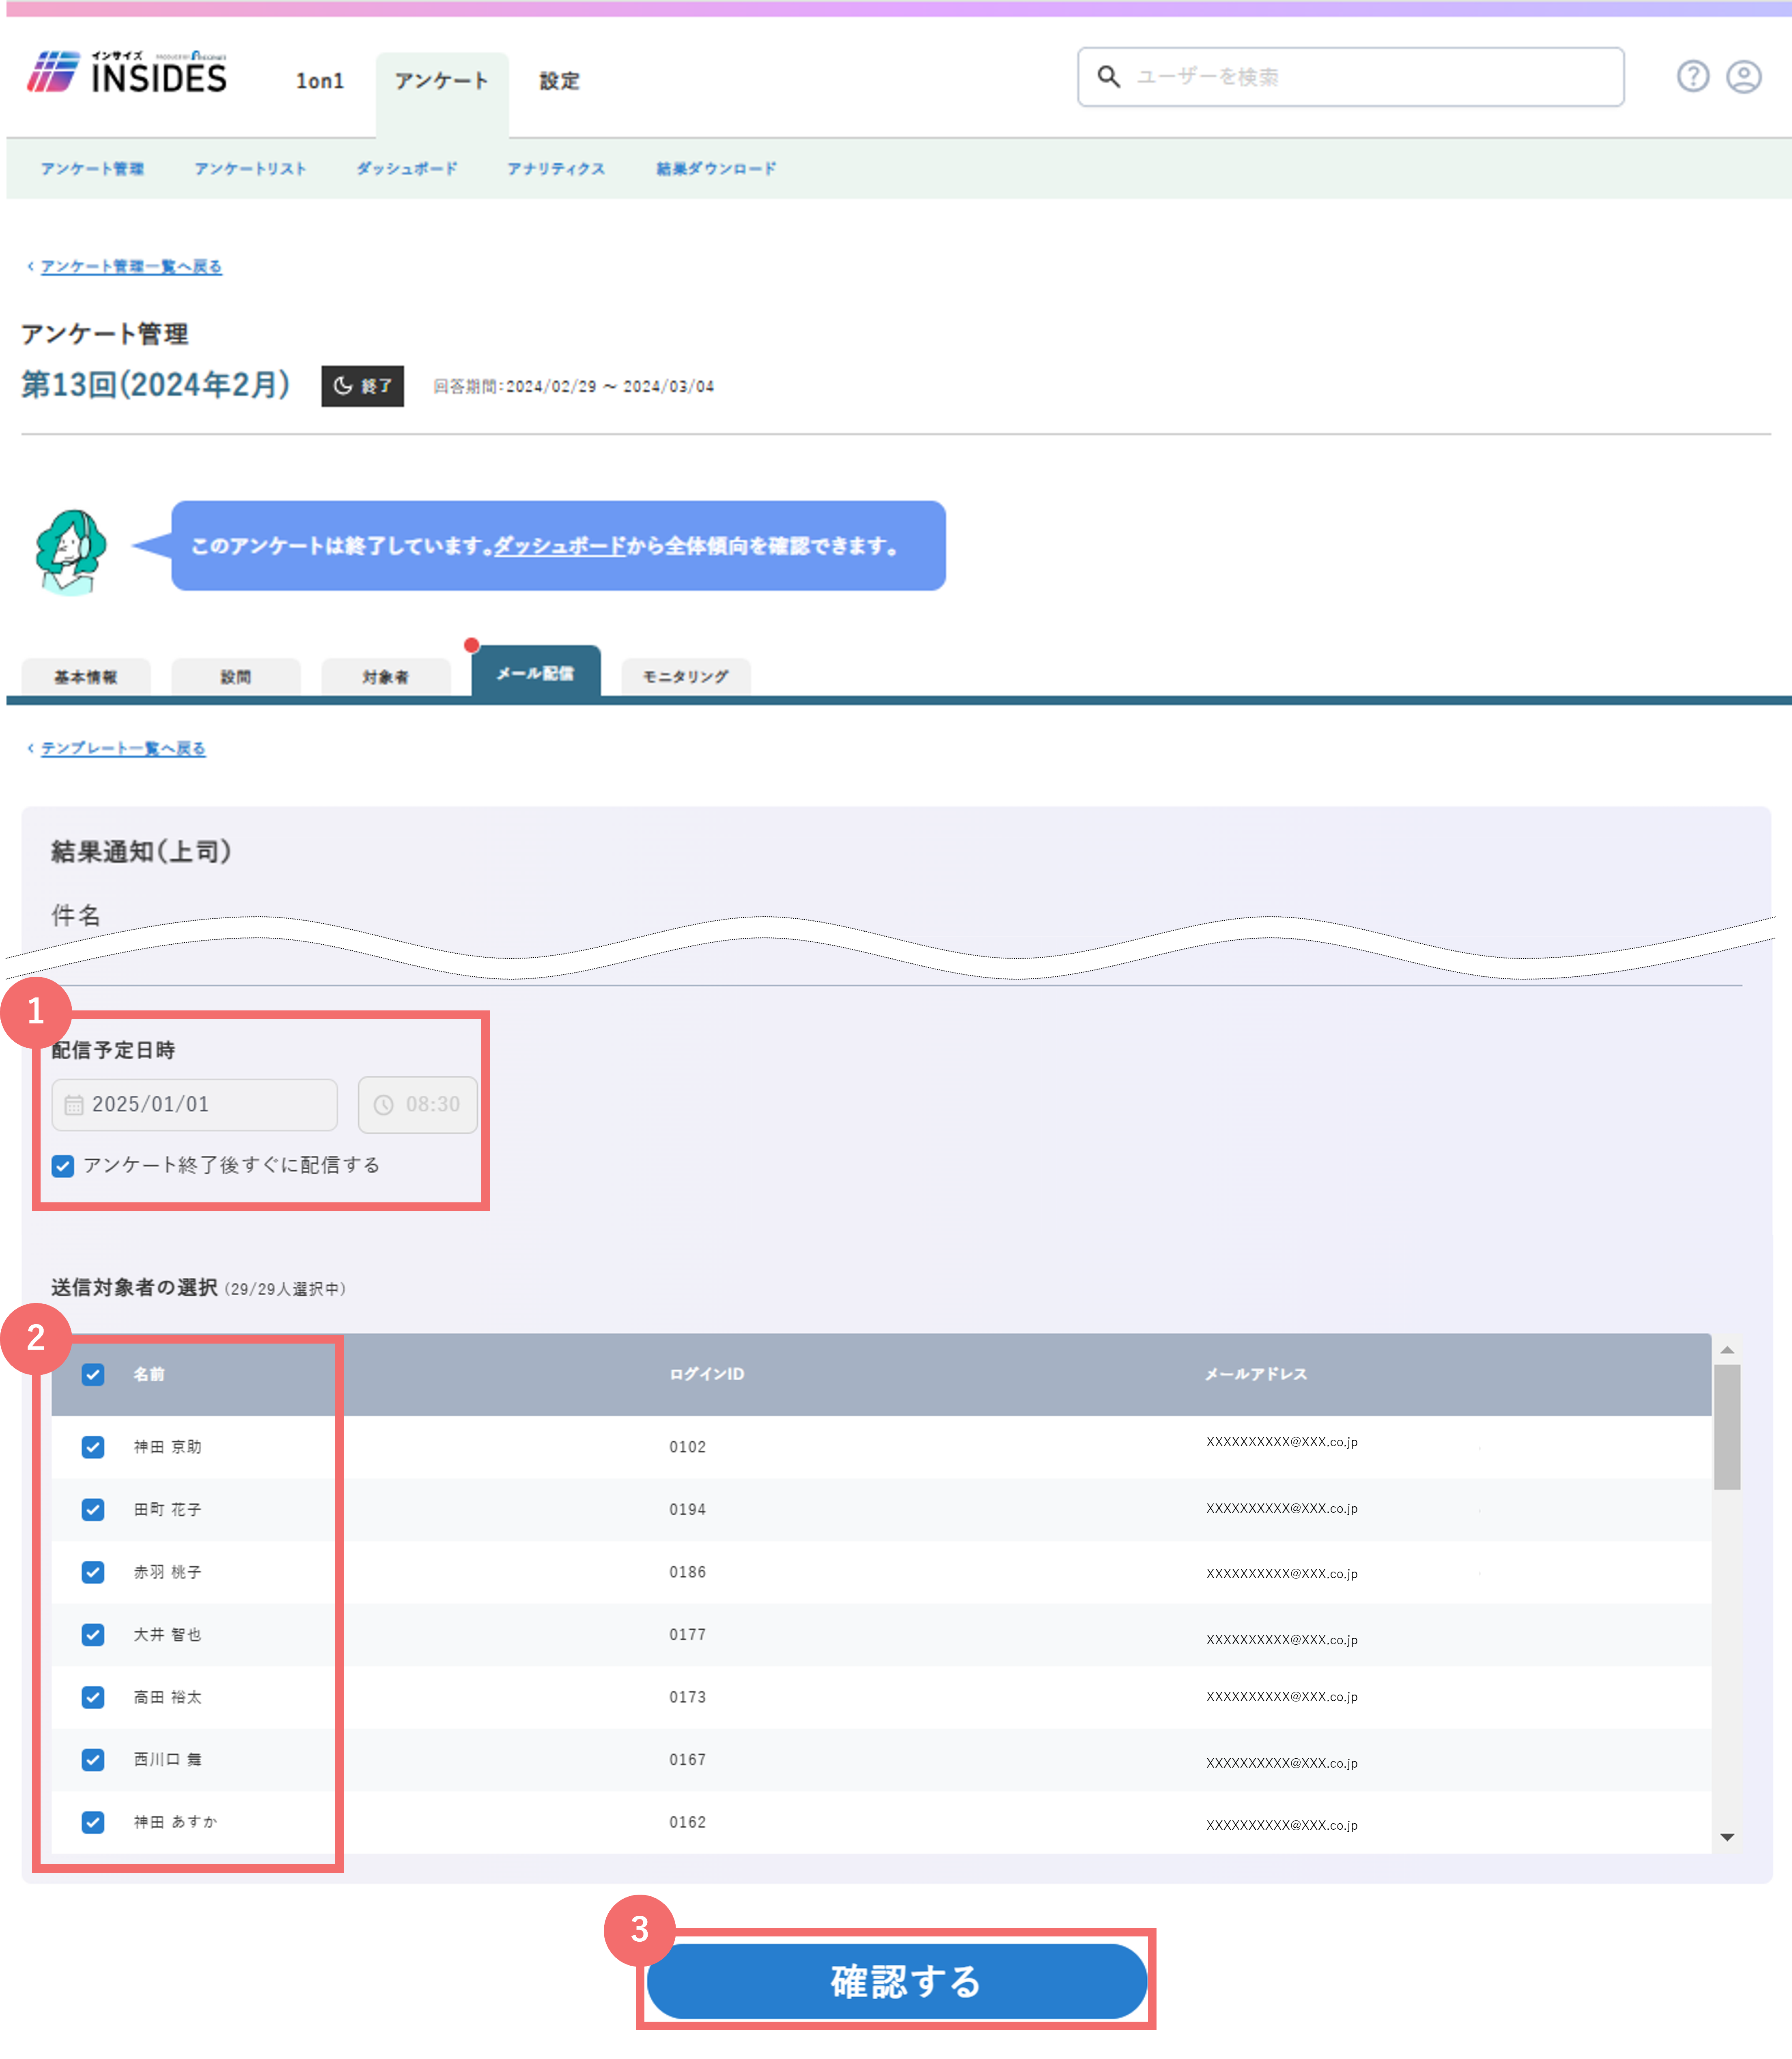Viewport: 1792px width, 2059px height.
Task: Go to アナリティクス submenu
Action: (x=556, y=169)
